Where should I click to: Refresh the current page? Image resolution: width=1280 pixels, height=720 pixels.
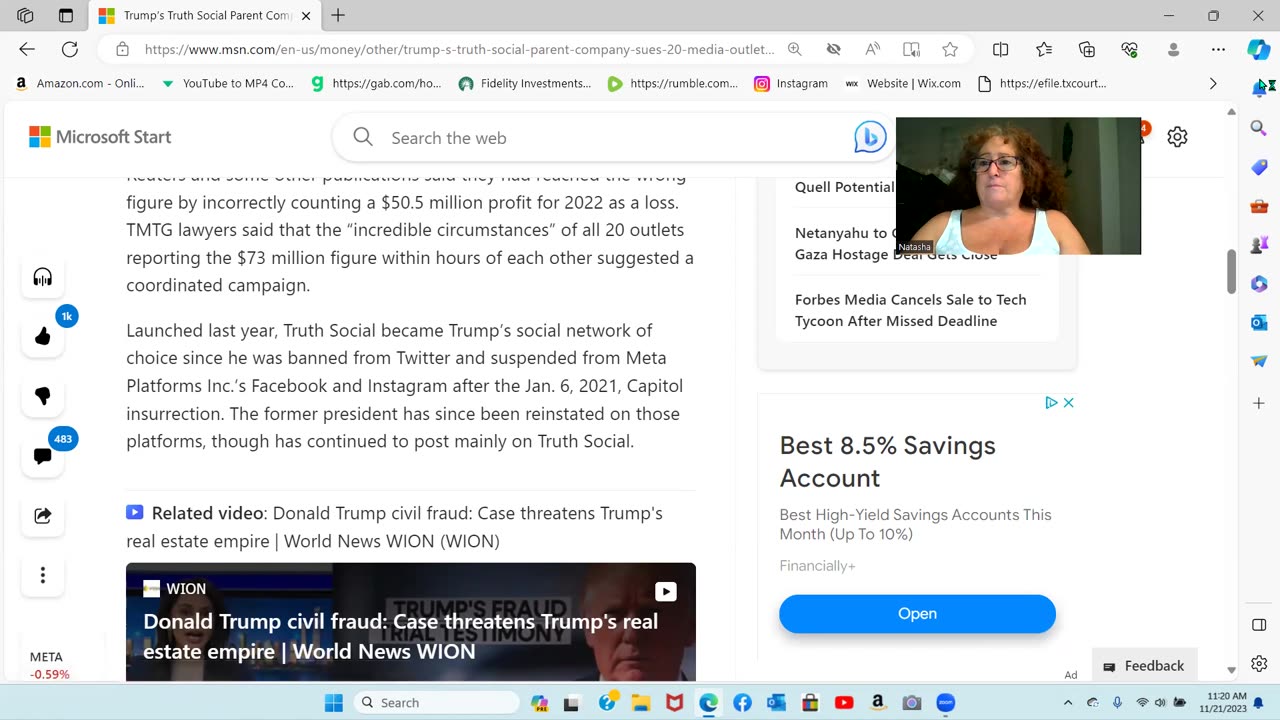point(70,49)
